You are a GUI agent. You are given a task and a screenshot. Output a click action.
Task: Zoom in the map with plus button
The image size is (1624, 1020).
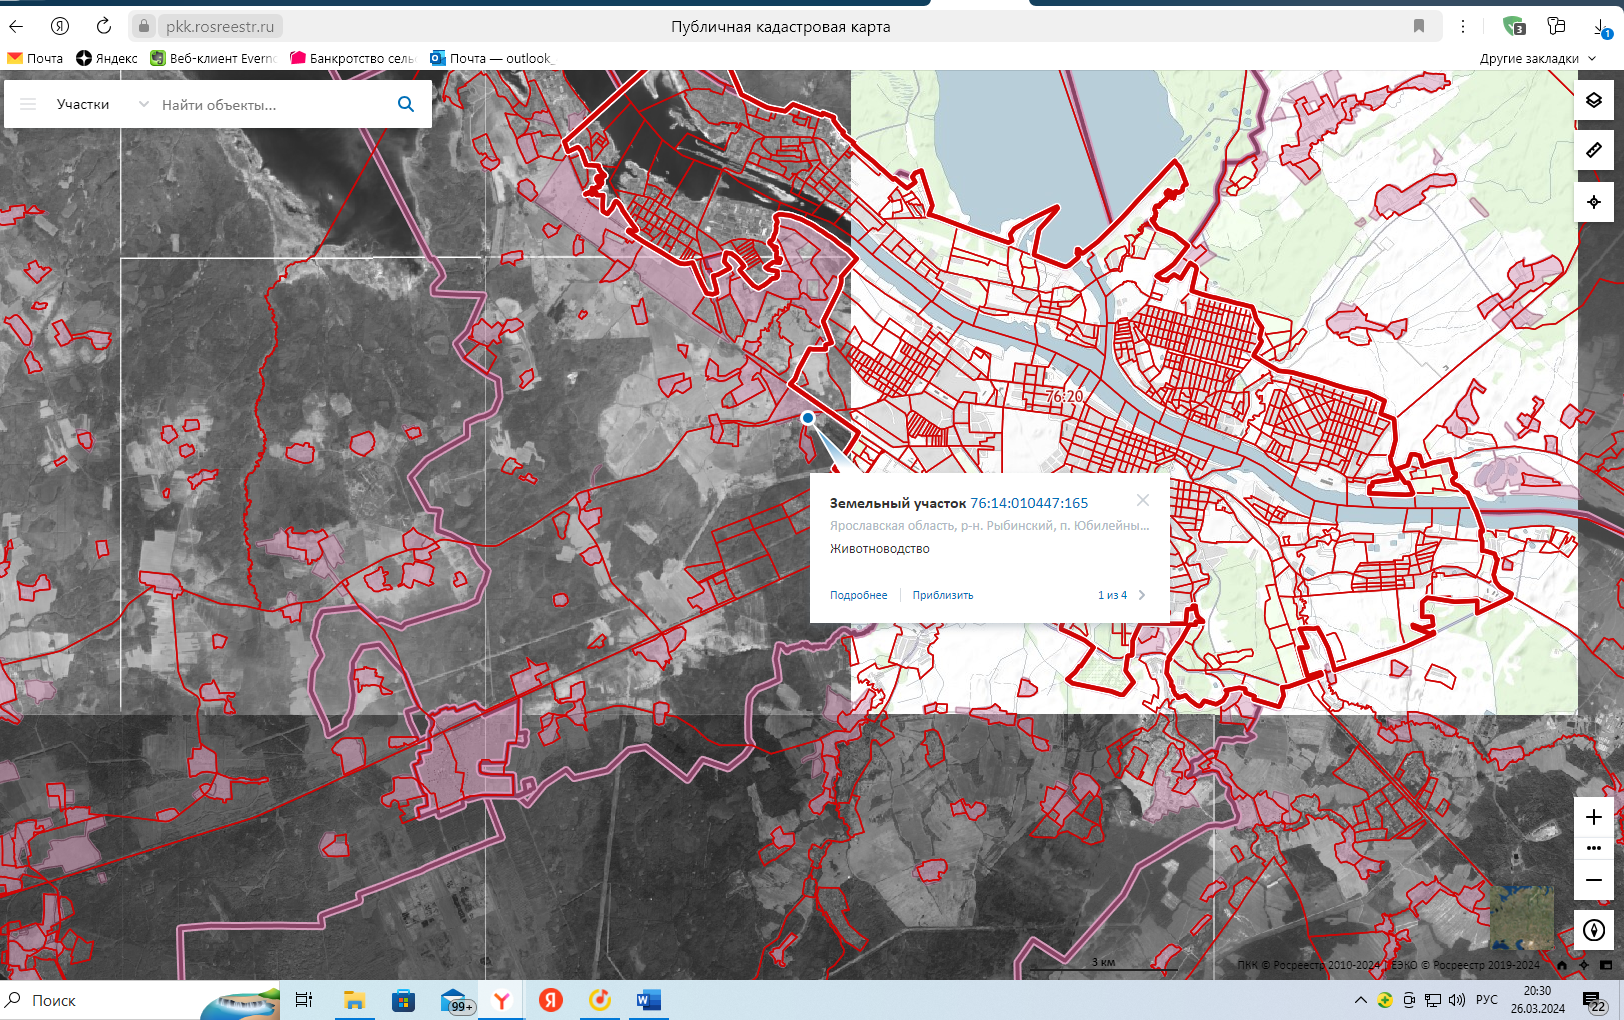tap(1594, 817)
